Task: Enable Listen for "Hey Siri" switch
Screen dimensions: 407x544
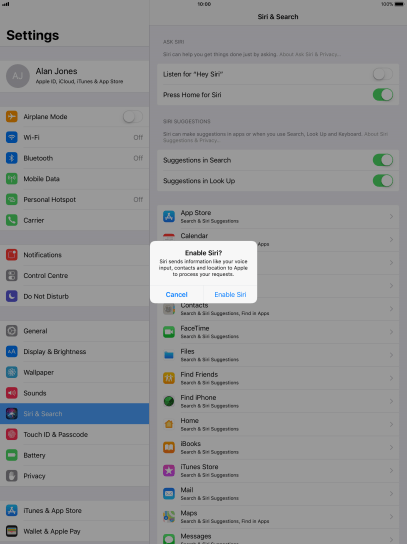Action: point(383,74)
